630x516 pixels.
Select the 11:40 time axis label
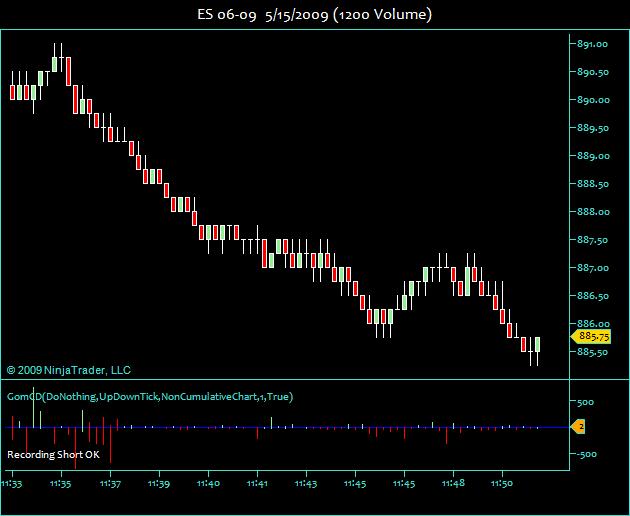[x=208, y=483]
